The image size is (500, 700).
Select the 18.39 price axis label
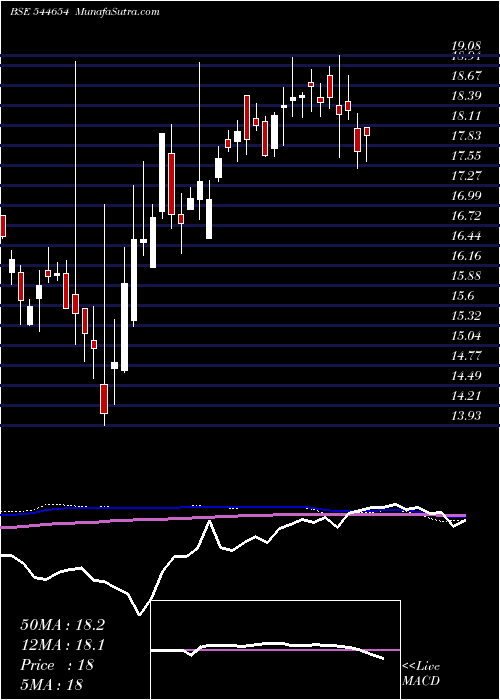point(466,96)
